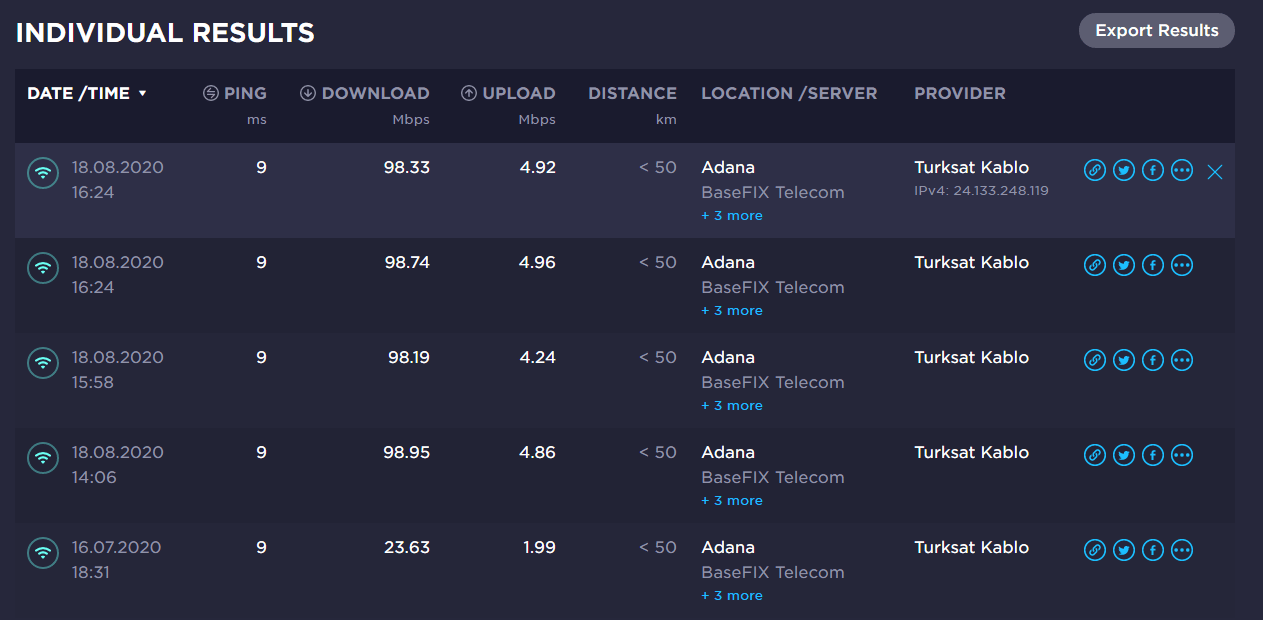Open more share options for the 14:06 result
The width and height of the screenshot is (1263, 620).
(1181, 455)
